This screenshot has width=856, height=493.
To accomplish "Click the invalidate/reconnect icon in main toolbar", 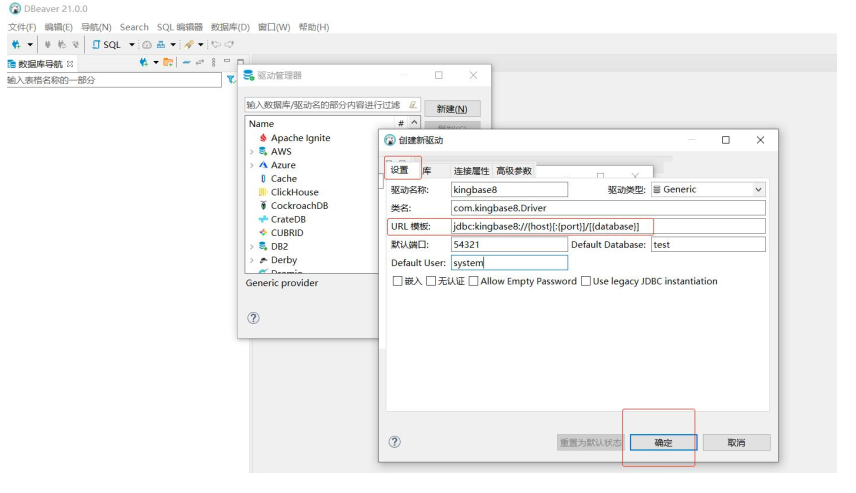I will (62, 44).
